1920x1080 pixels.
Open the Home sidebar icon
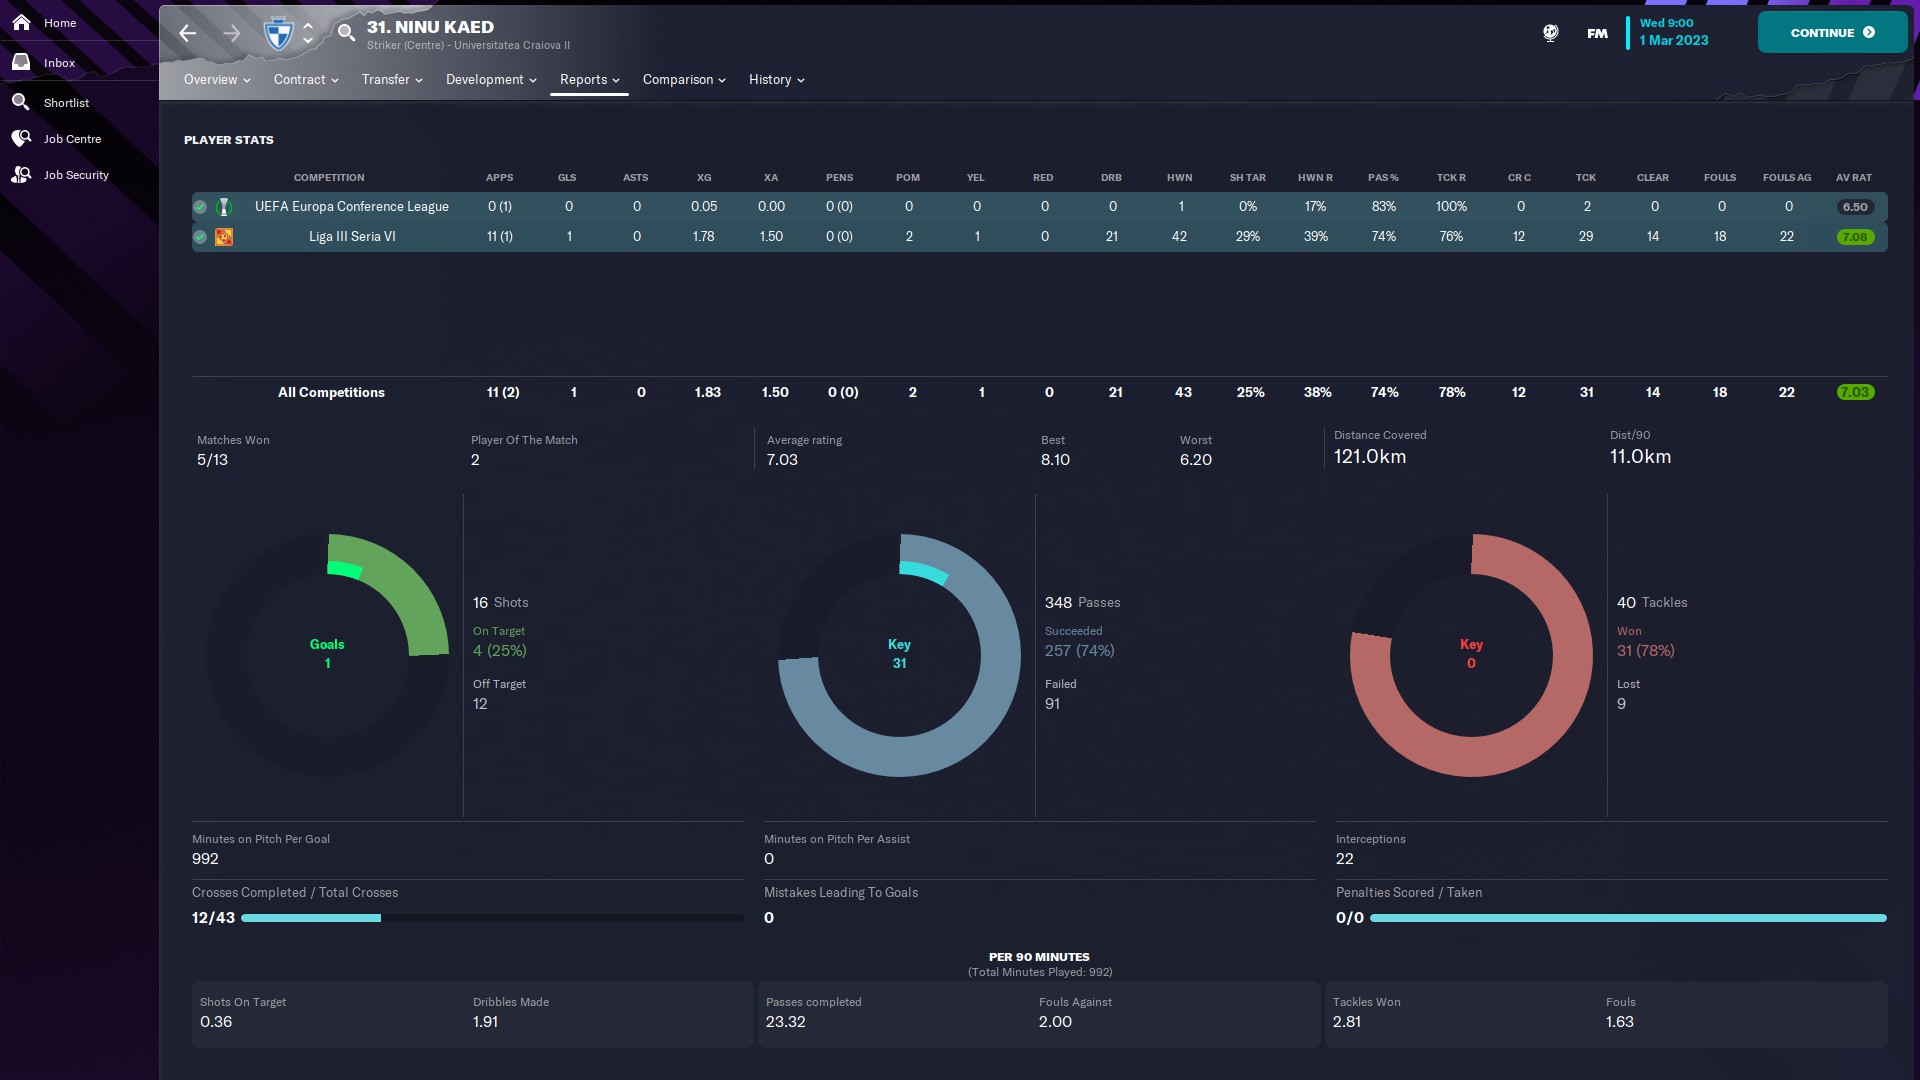click(21, 22)
